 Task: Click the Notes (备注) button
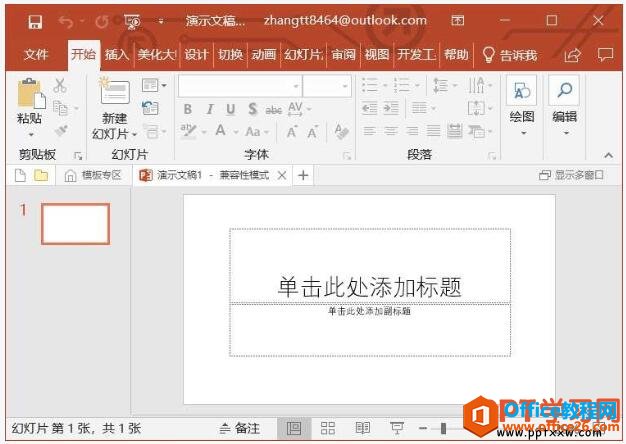(x=239, y=428)
